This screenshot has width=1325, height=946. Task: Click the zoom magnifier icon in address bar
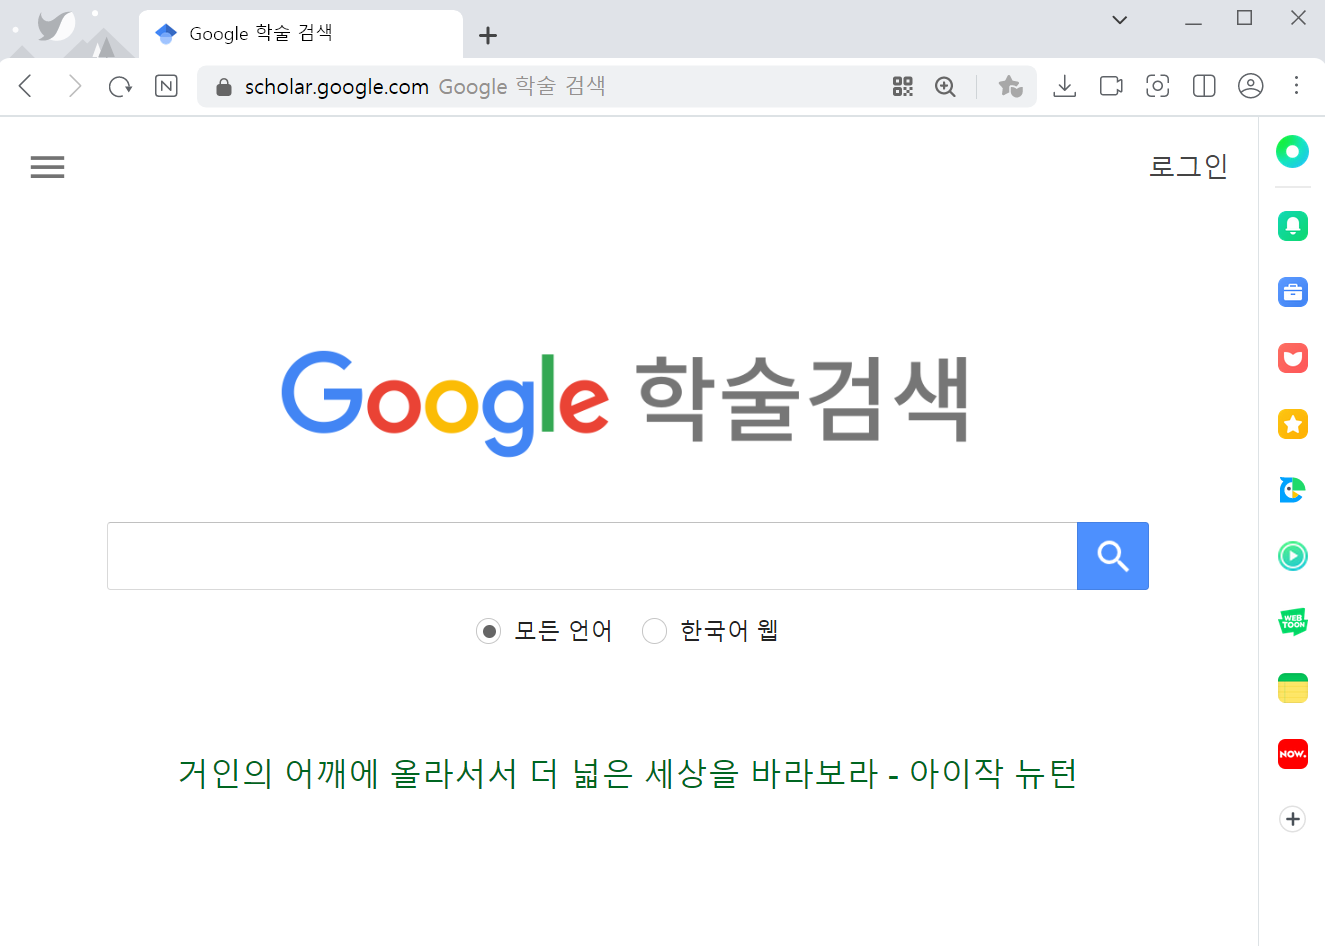(945, 86)
